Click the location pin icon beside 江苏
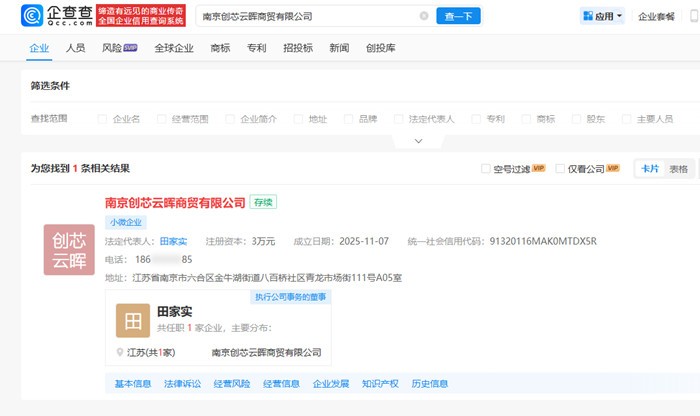Screen dimensions: 700x416 point(120,352)
